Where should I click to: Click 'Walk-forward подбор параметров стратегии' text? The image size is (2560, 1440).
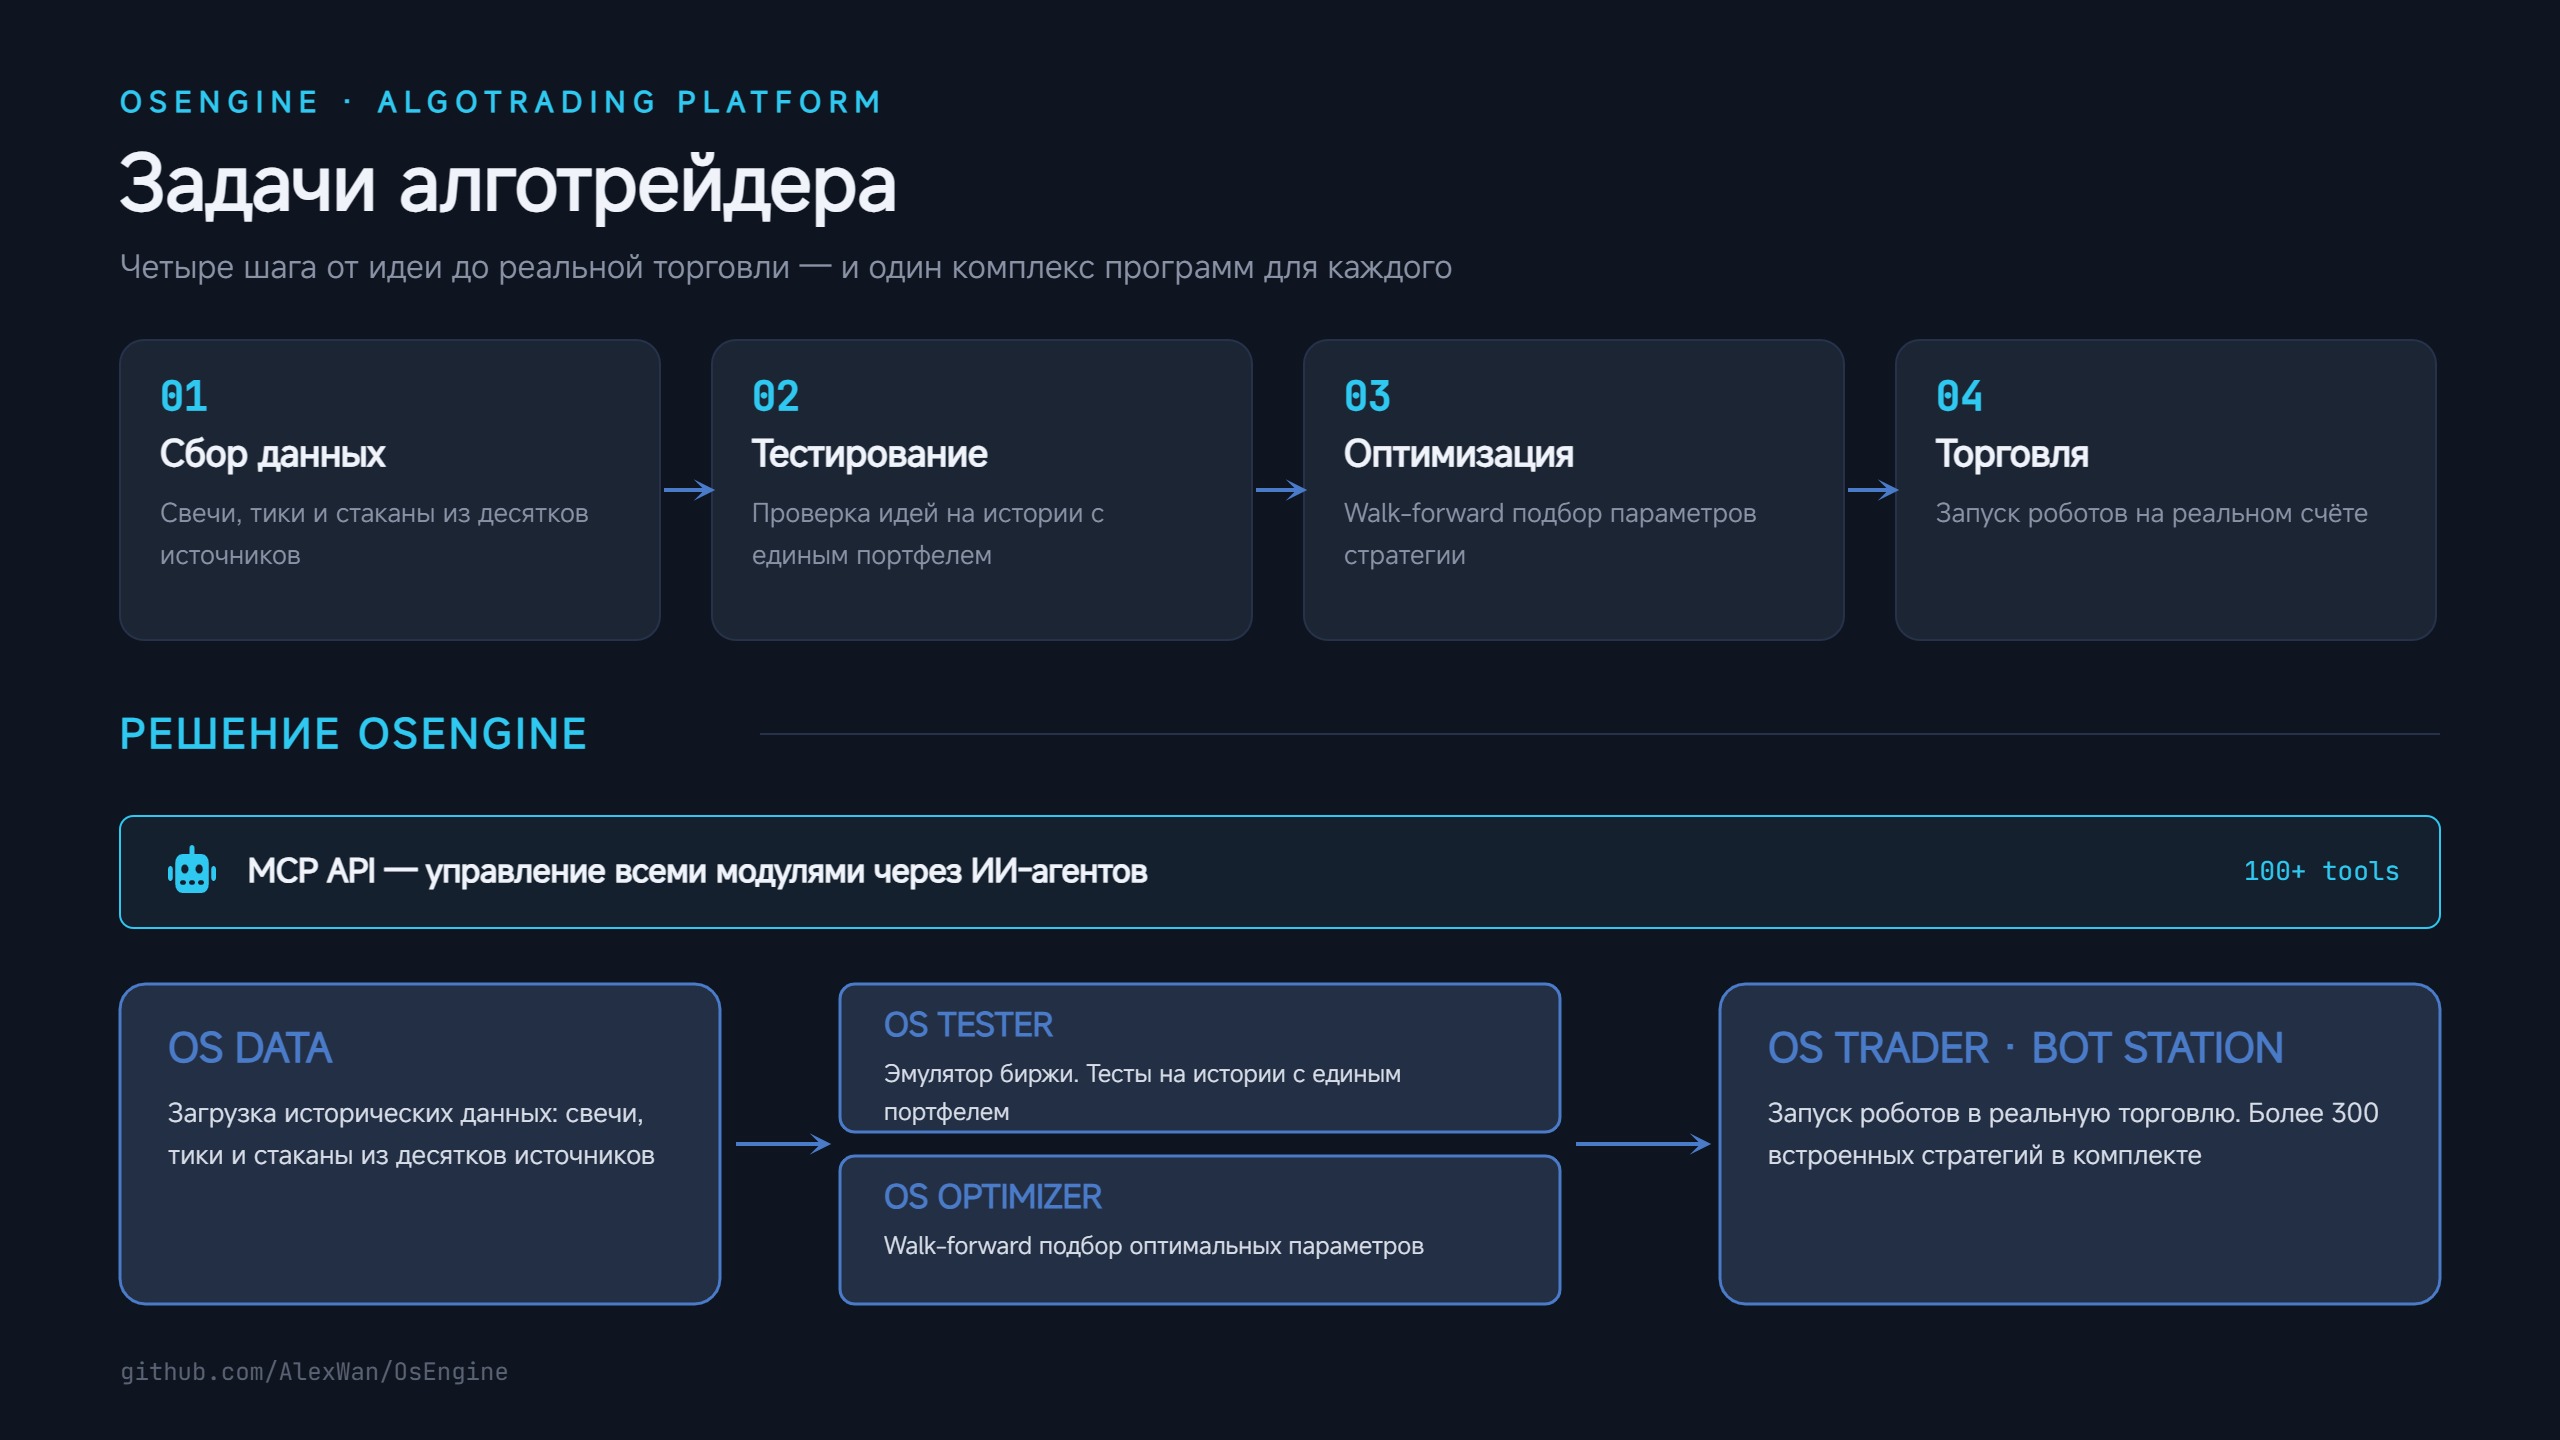(x=1550, y=534)
